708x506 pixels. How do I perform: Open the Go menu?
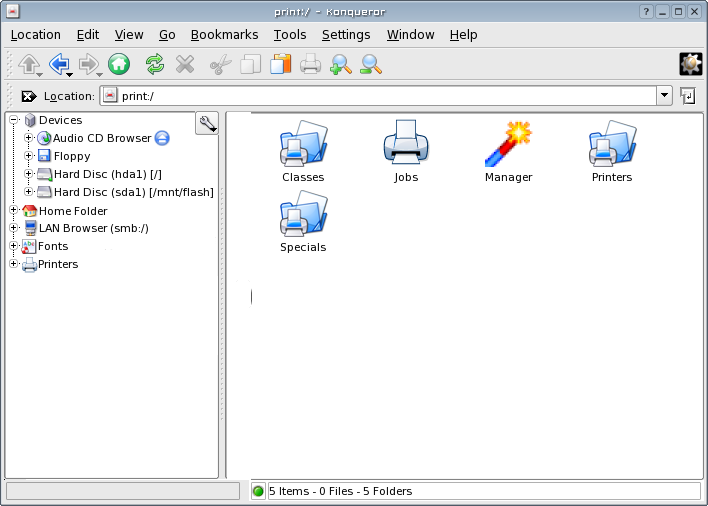(x=167, y=35)
